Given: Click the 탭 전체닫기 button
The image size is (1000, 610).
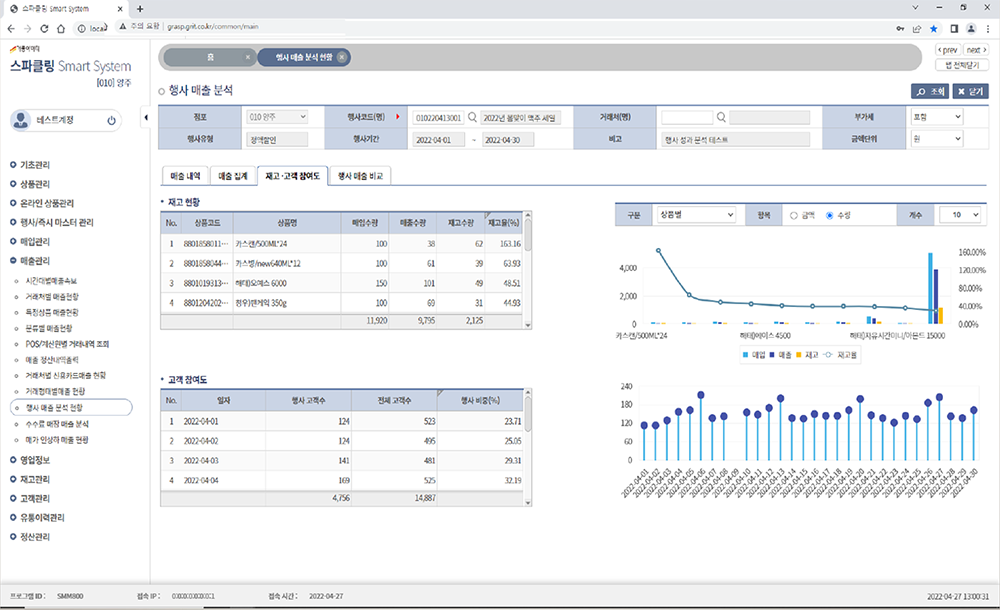Looking at the screenshot, I should point(962,65).
